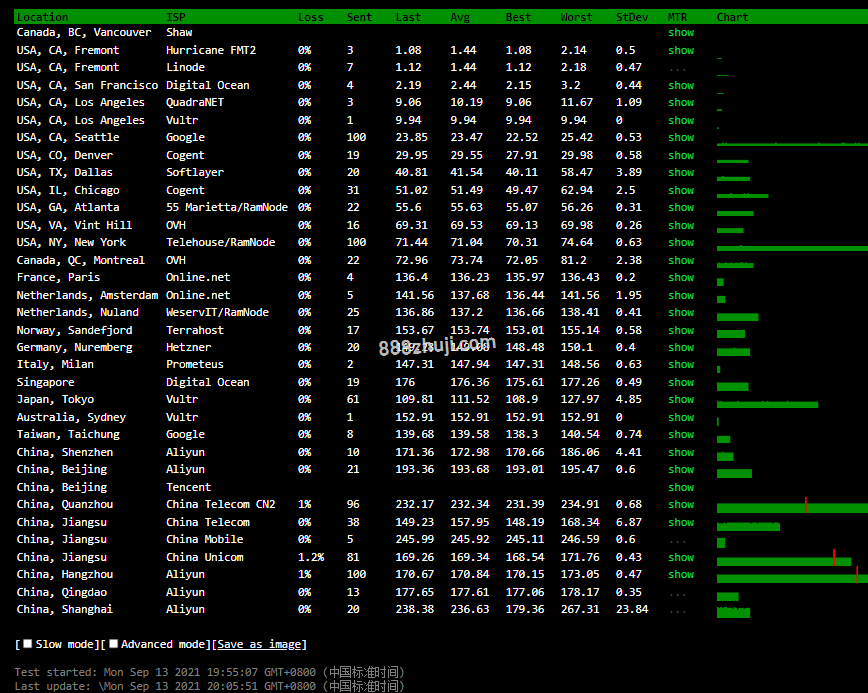The image size is (868, 693).
Task: Click the Japan Tokyo latency chart bar
Action: click(x=767, y=405)
